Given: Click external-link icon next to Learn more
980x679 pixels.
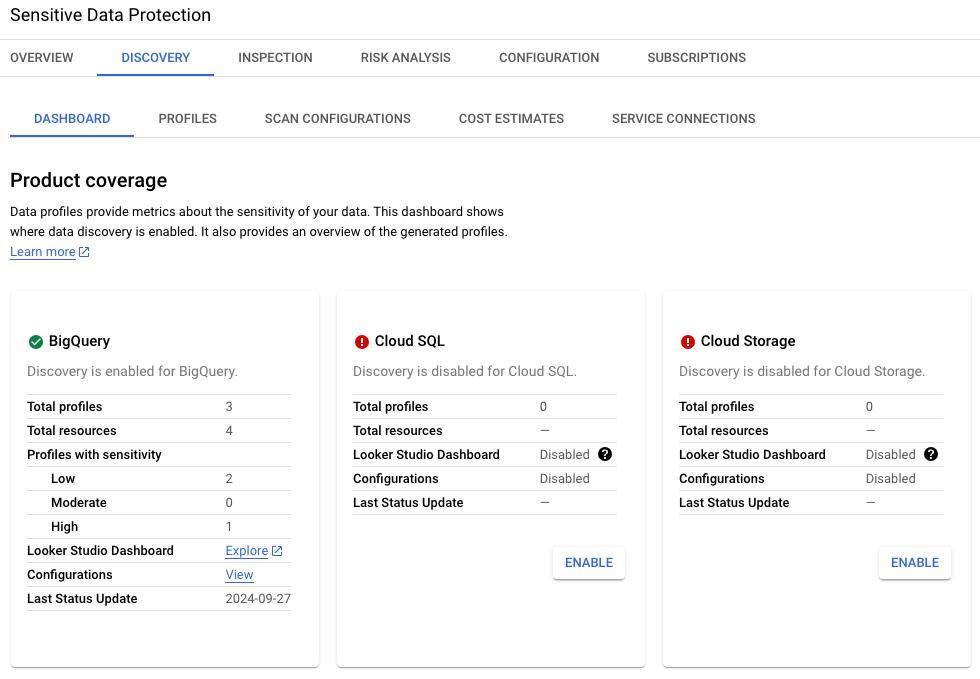Looking at the screenshot, I should click(84, 252).
